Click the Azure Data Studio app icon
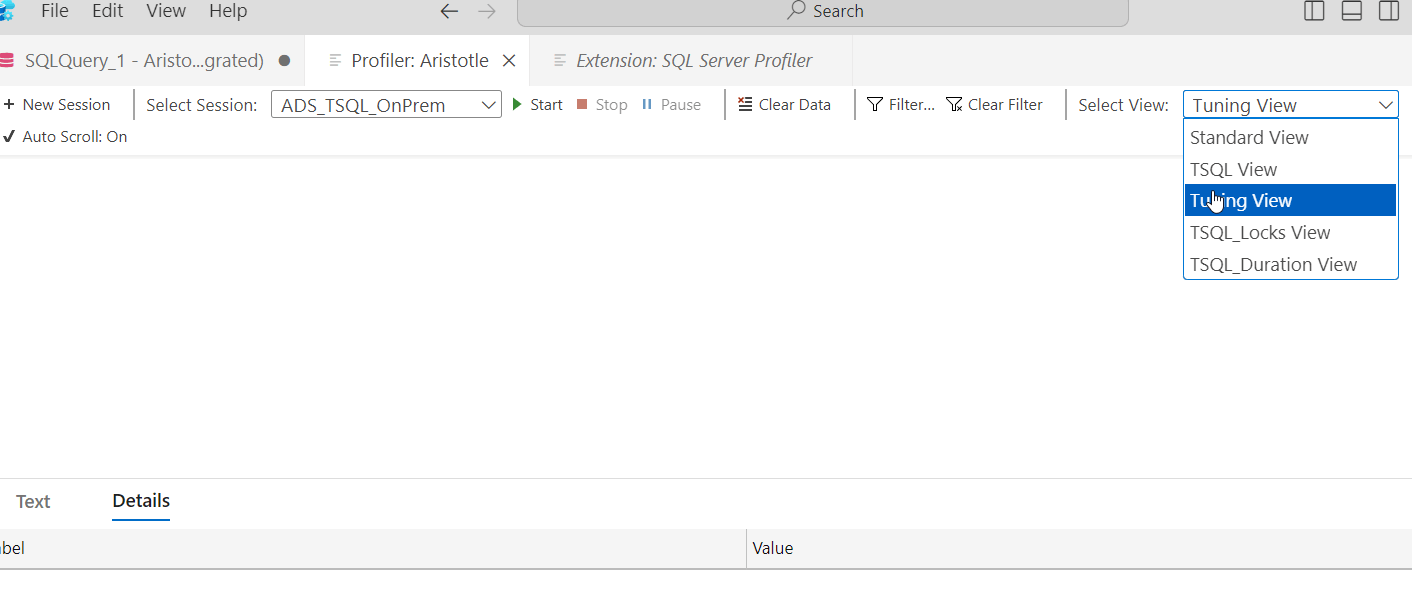Image resolution: width=1412 pixels, height=610 pixels. point(7,11)
